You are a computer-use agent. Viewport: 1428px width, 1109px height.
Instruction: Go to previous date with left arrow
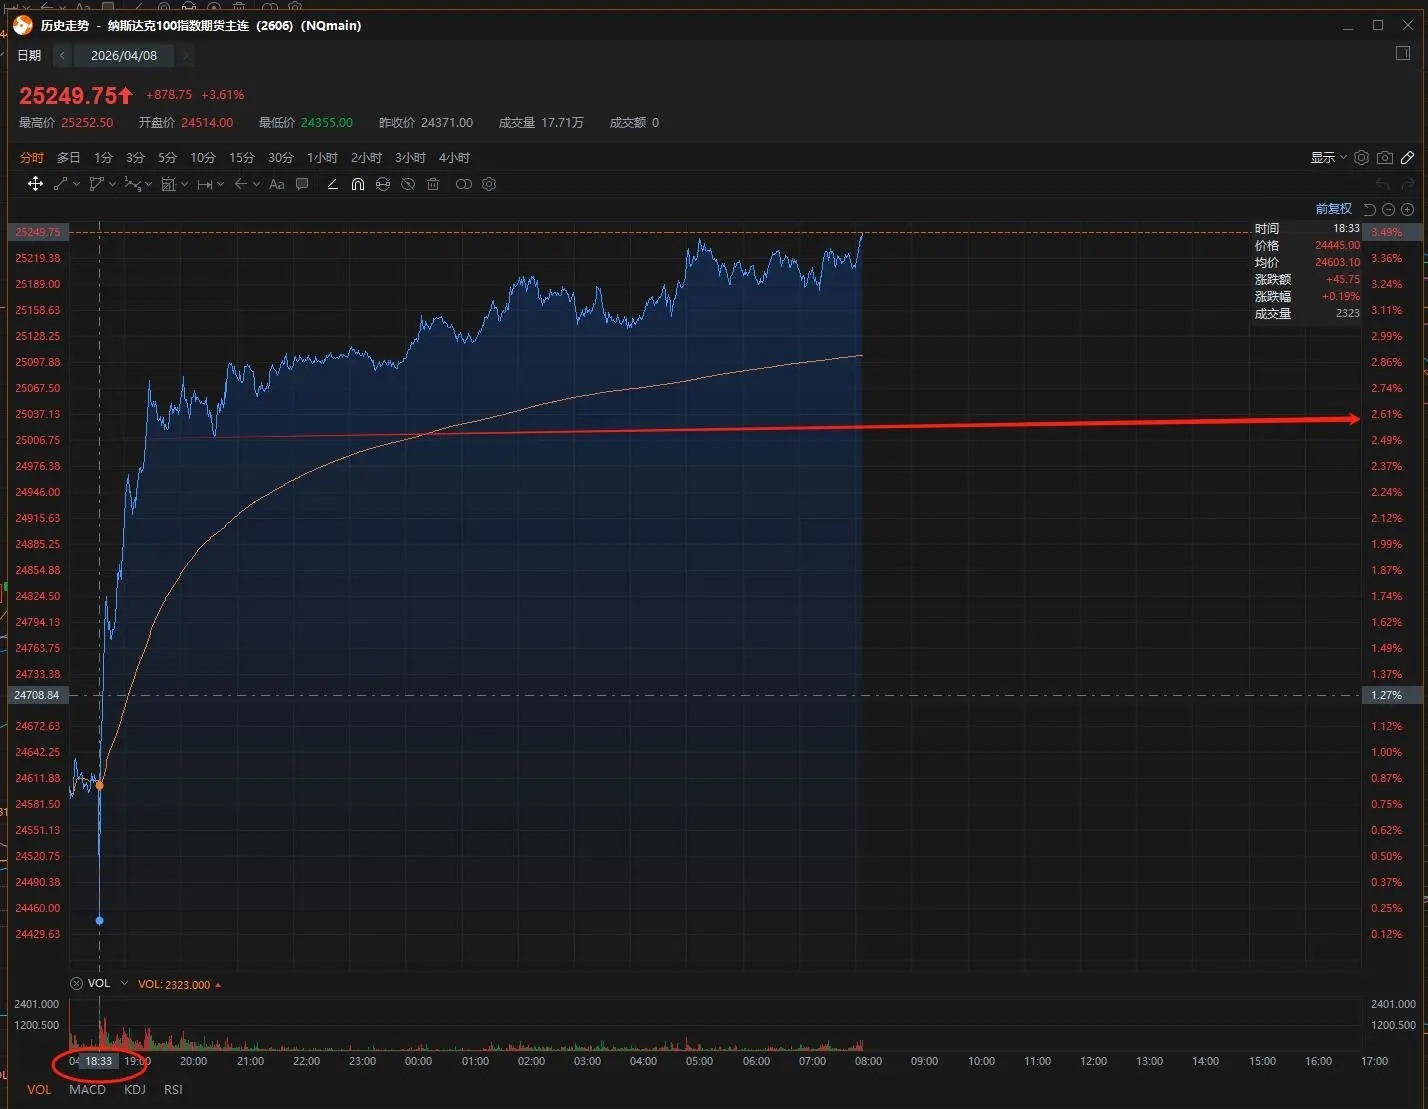[x=62, y=56]
